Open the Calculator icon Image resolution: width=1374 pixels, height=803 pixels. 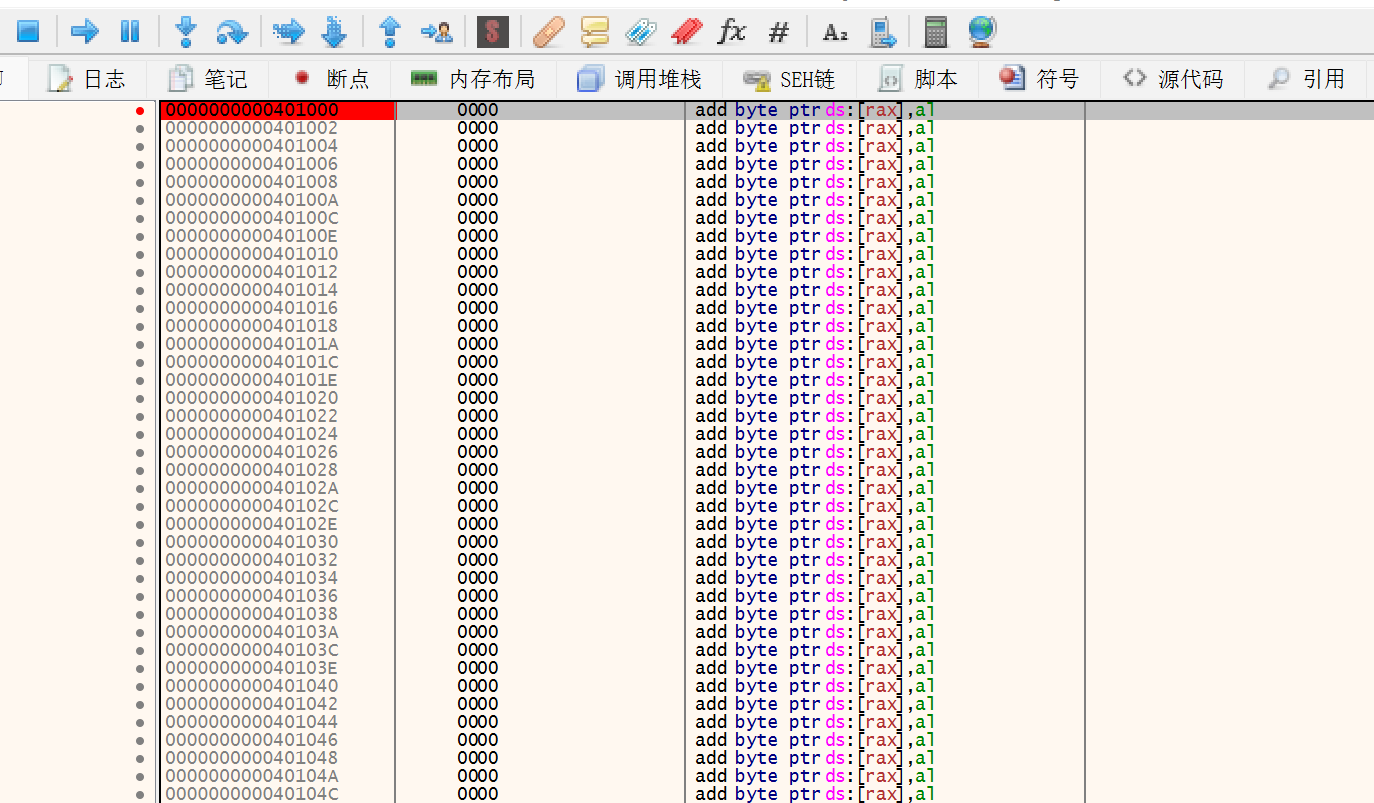tap(935, 32)
